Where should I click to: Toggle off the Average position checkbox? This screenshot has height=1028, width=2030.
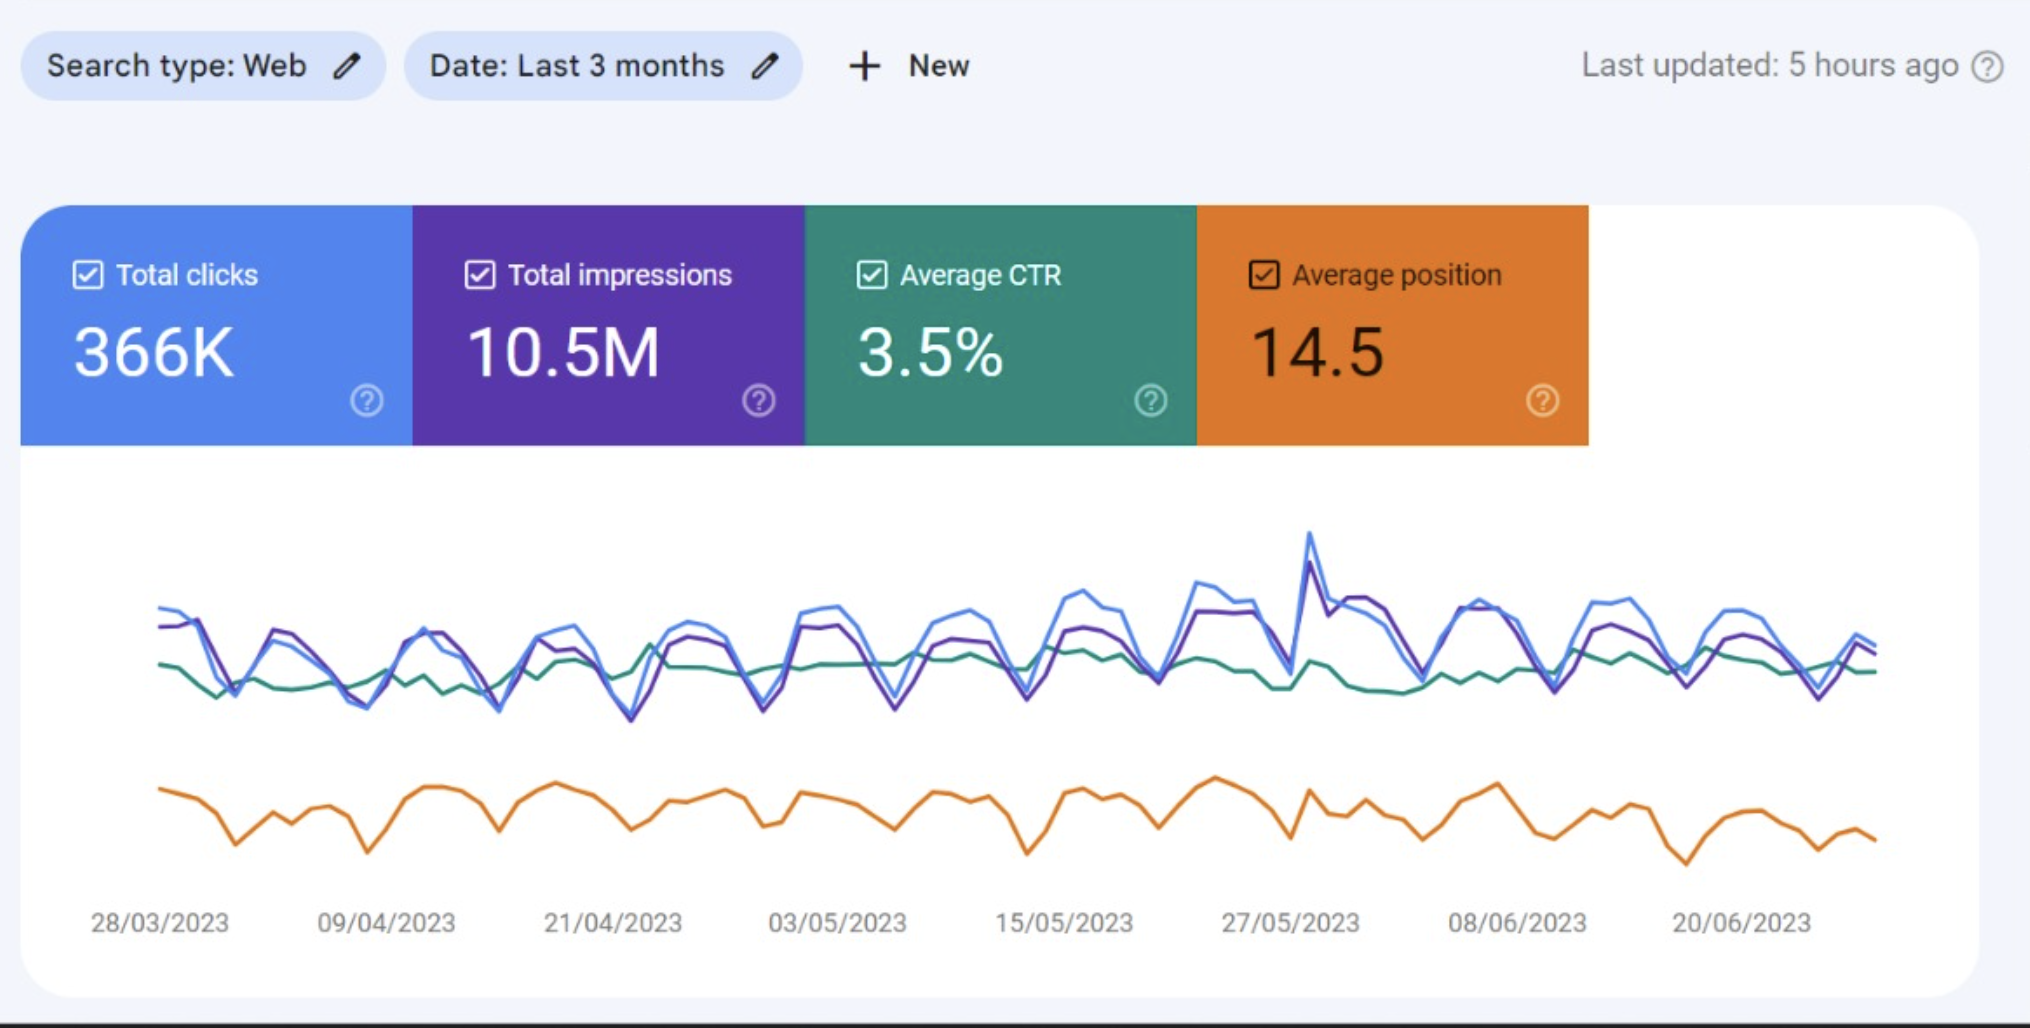tap(1263, 274)
